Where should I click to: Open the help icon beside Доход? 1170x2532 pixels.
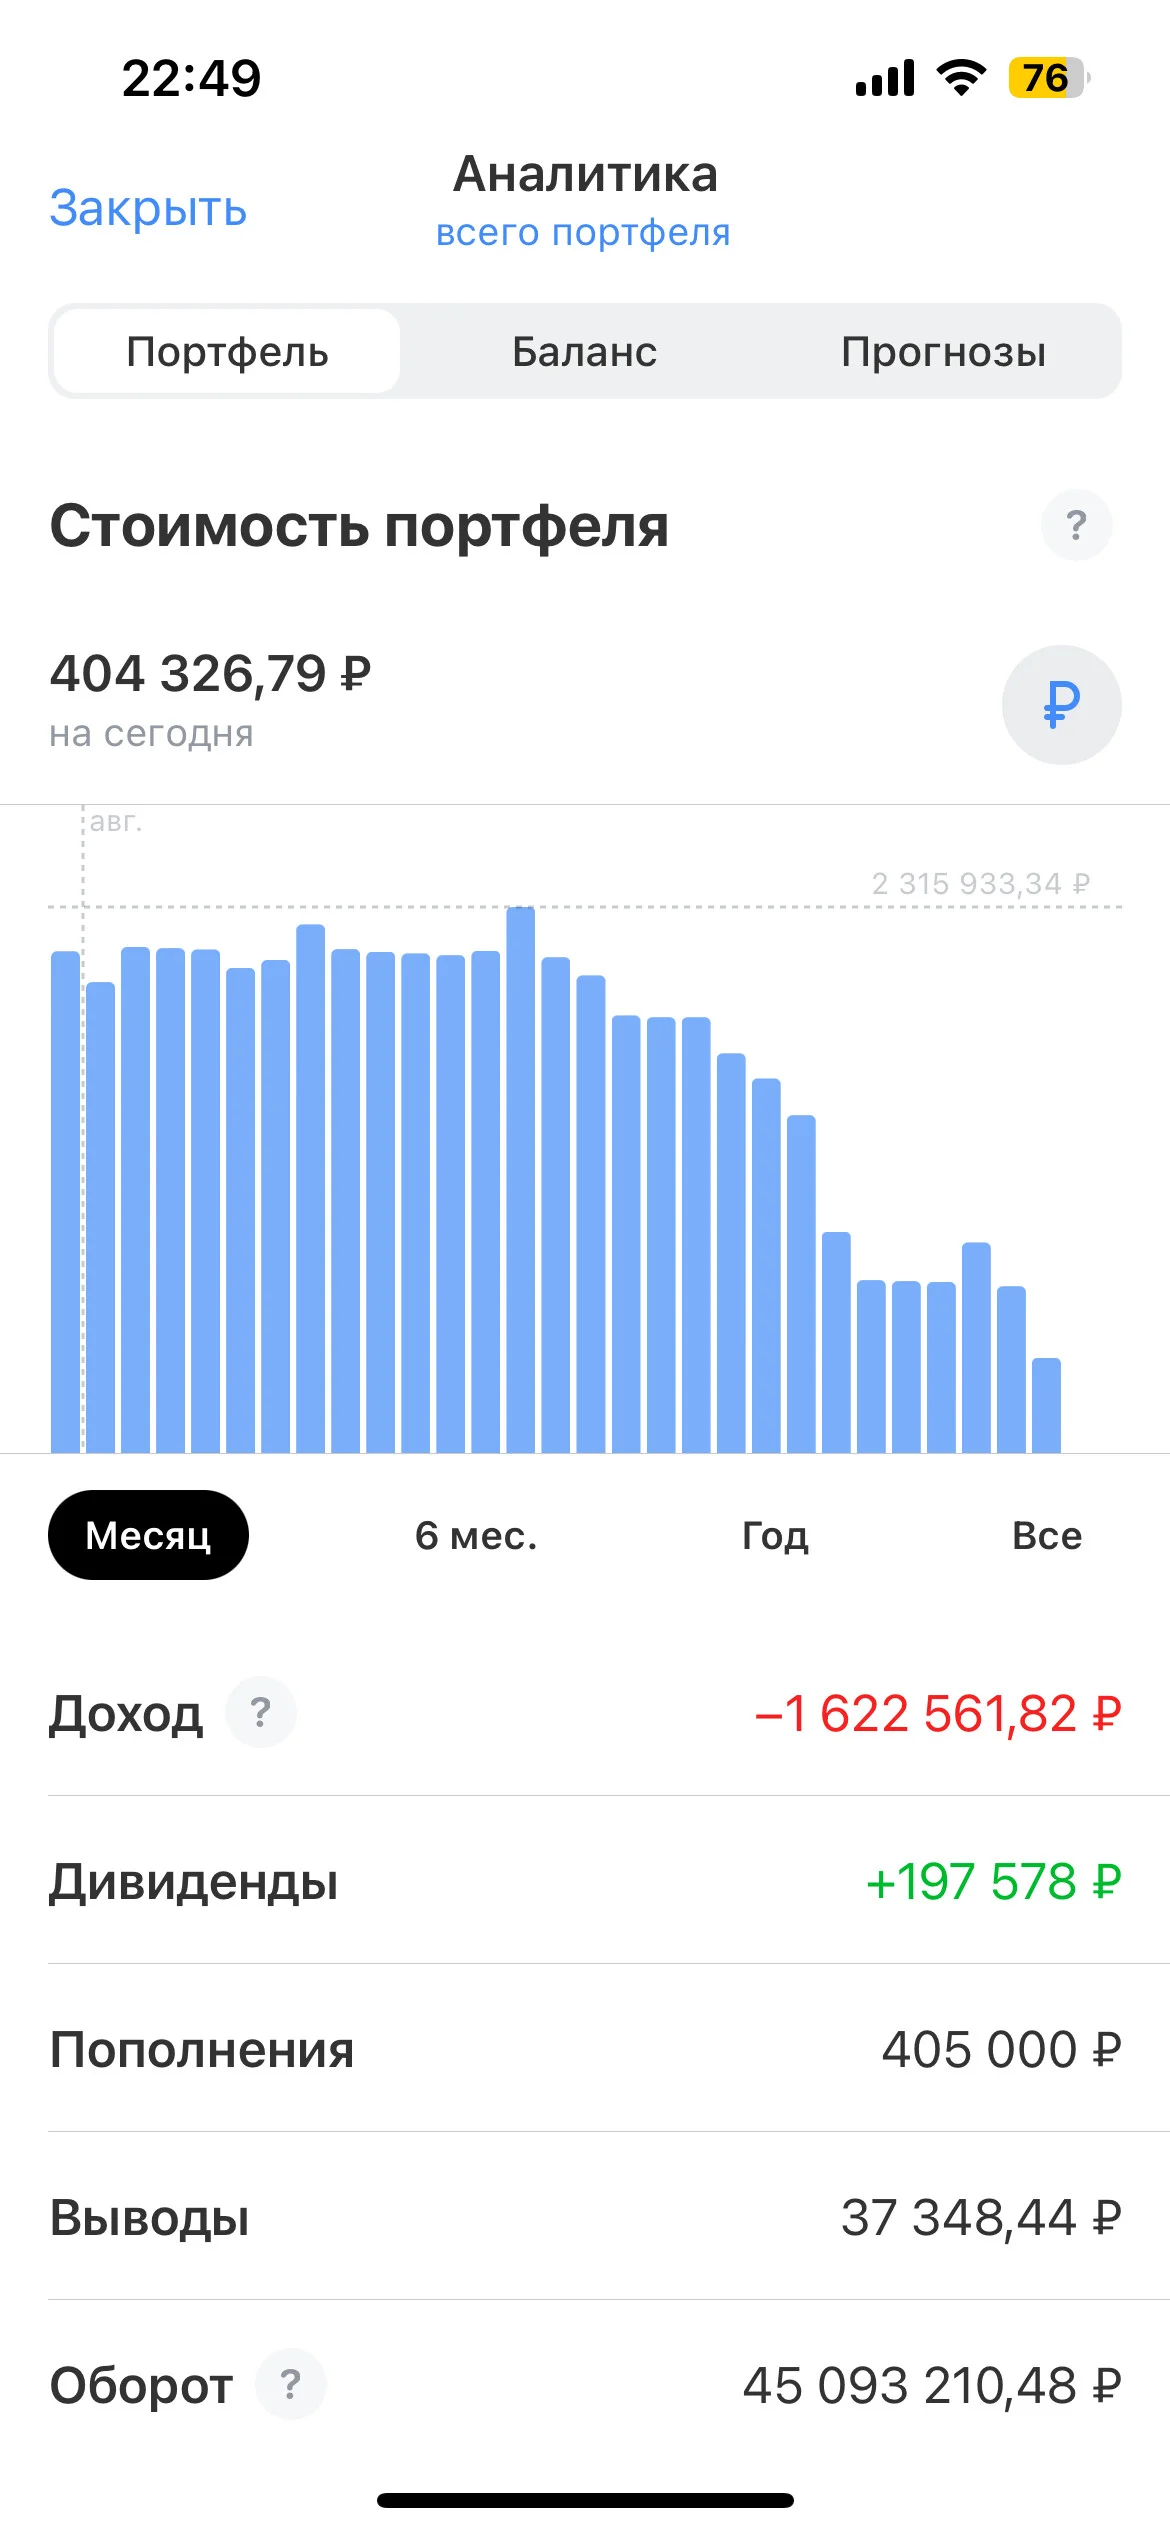click(x=261, y=1712)
